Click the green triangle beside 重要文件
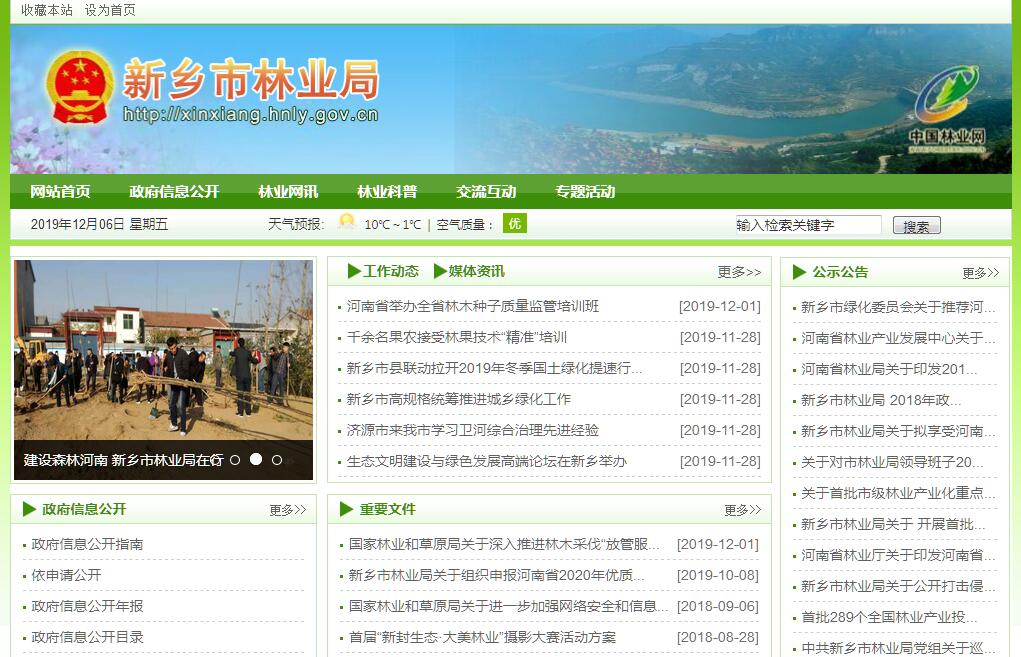This screenshot has height=657, width=1021. 346,509
